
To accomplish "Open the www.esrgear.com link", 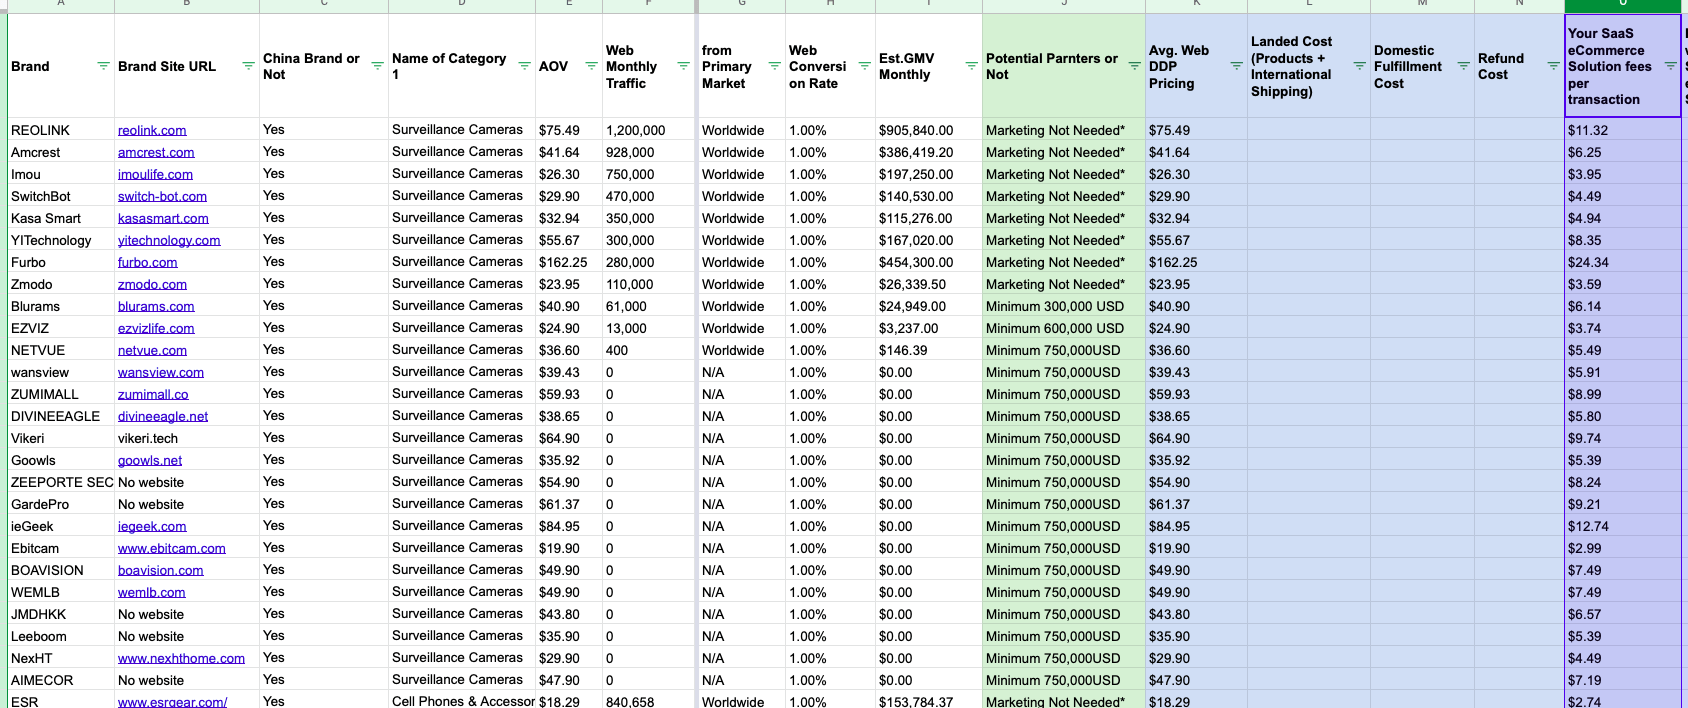I will (172, 702).
